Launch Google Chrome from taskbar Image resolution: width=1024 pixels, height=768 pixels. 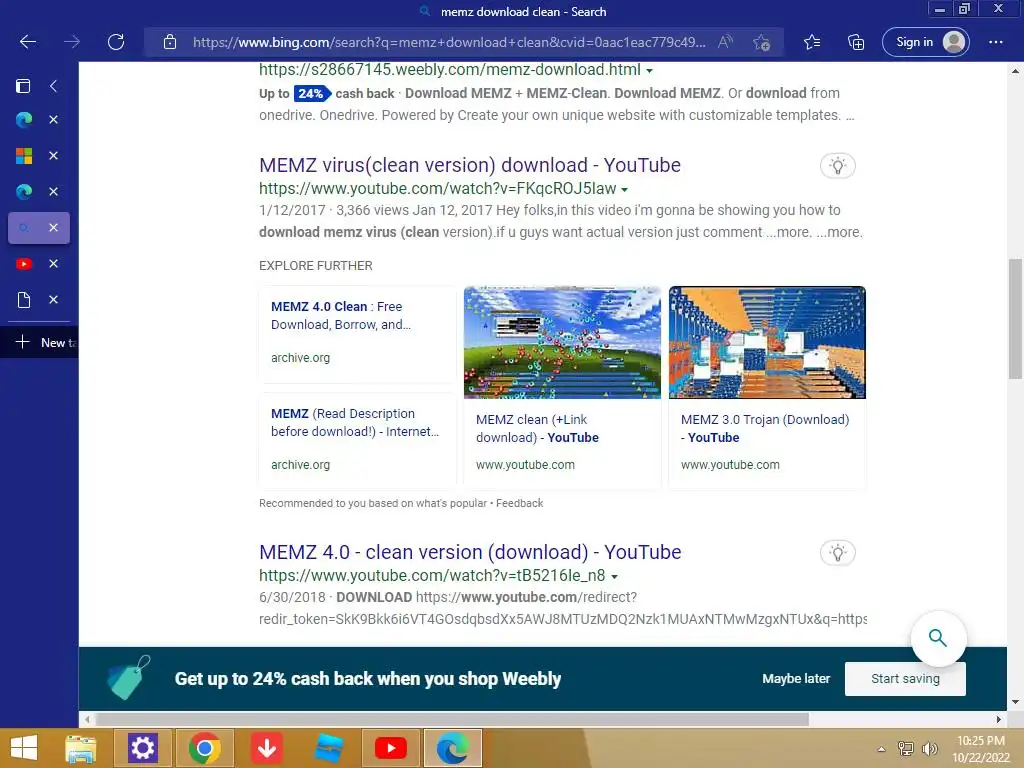(204, 748)
